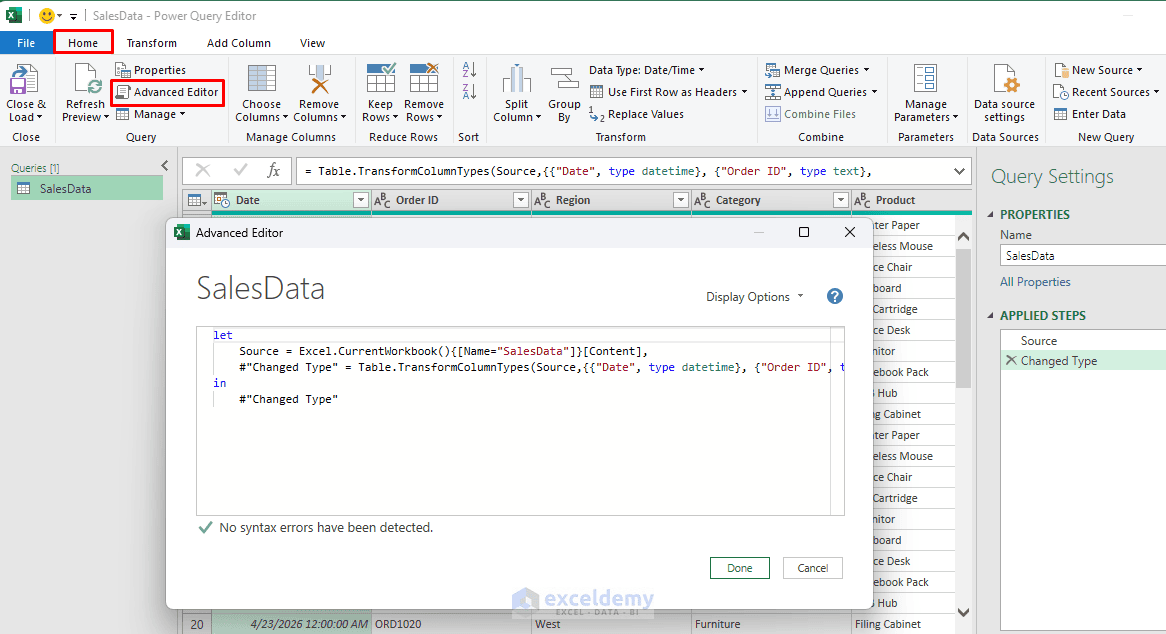Click the ORD1020 cell in row 20
1166x634 pixels.
tap(451, 624)
